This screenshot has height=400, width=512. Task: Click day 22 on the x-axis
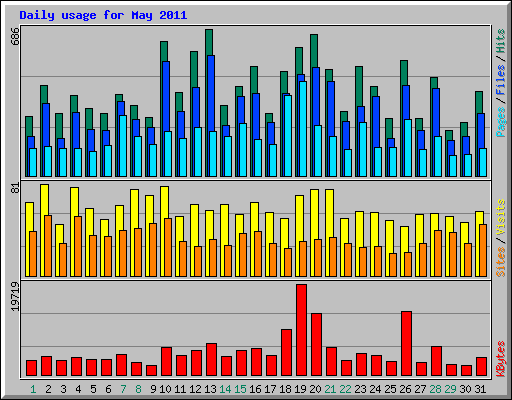tap(345, 389)
